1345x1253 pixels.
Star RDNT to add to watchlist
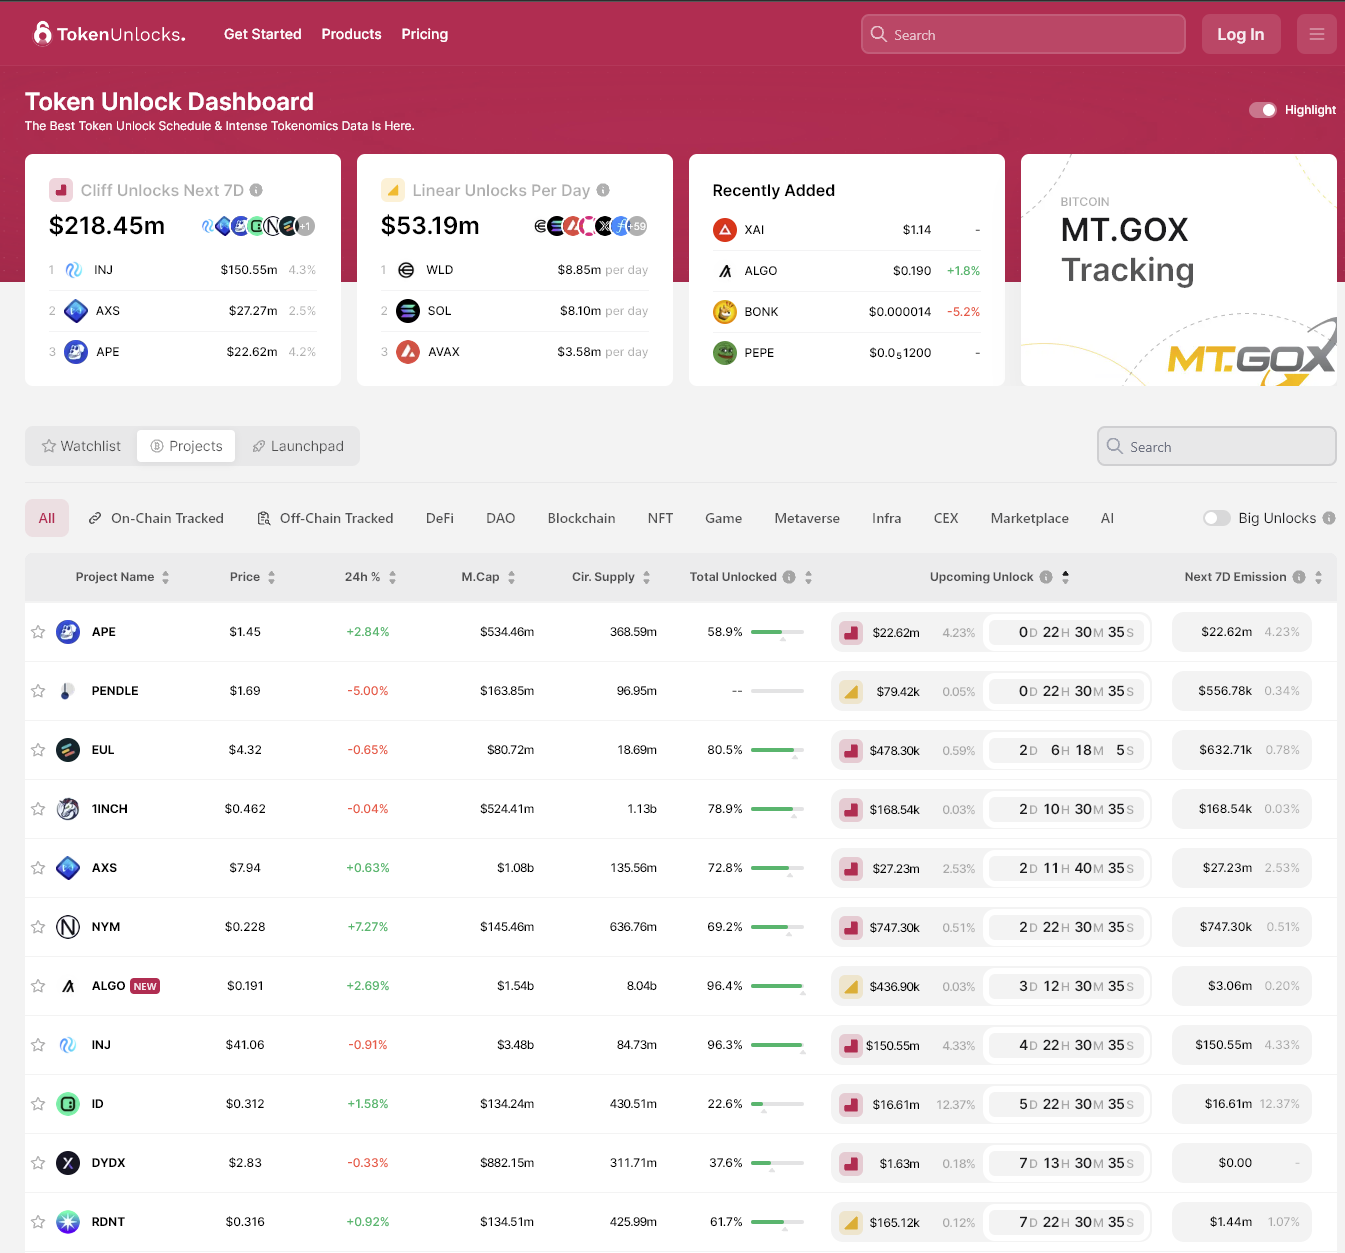tap(38, 1222)
